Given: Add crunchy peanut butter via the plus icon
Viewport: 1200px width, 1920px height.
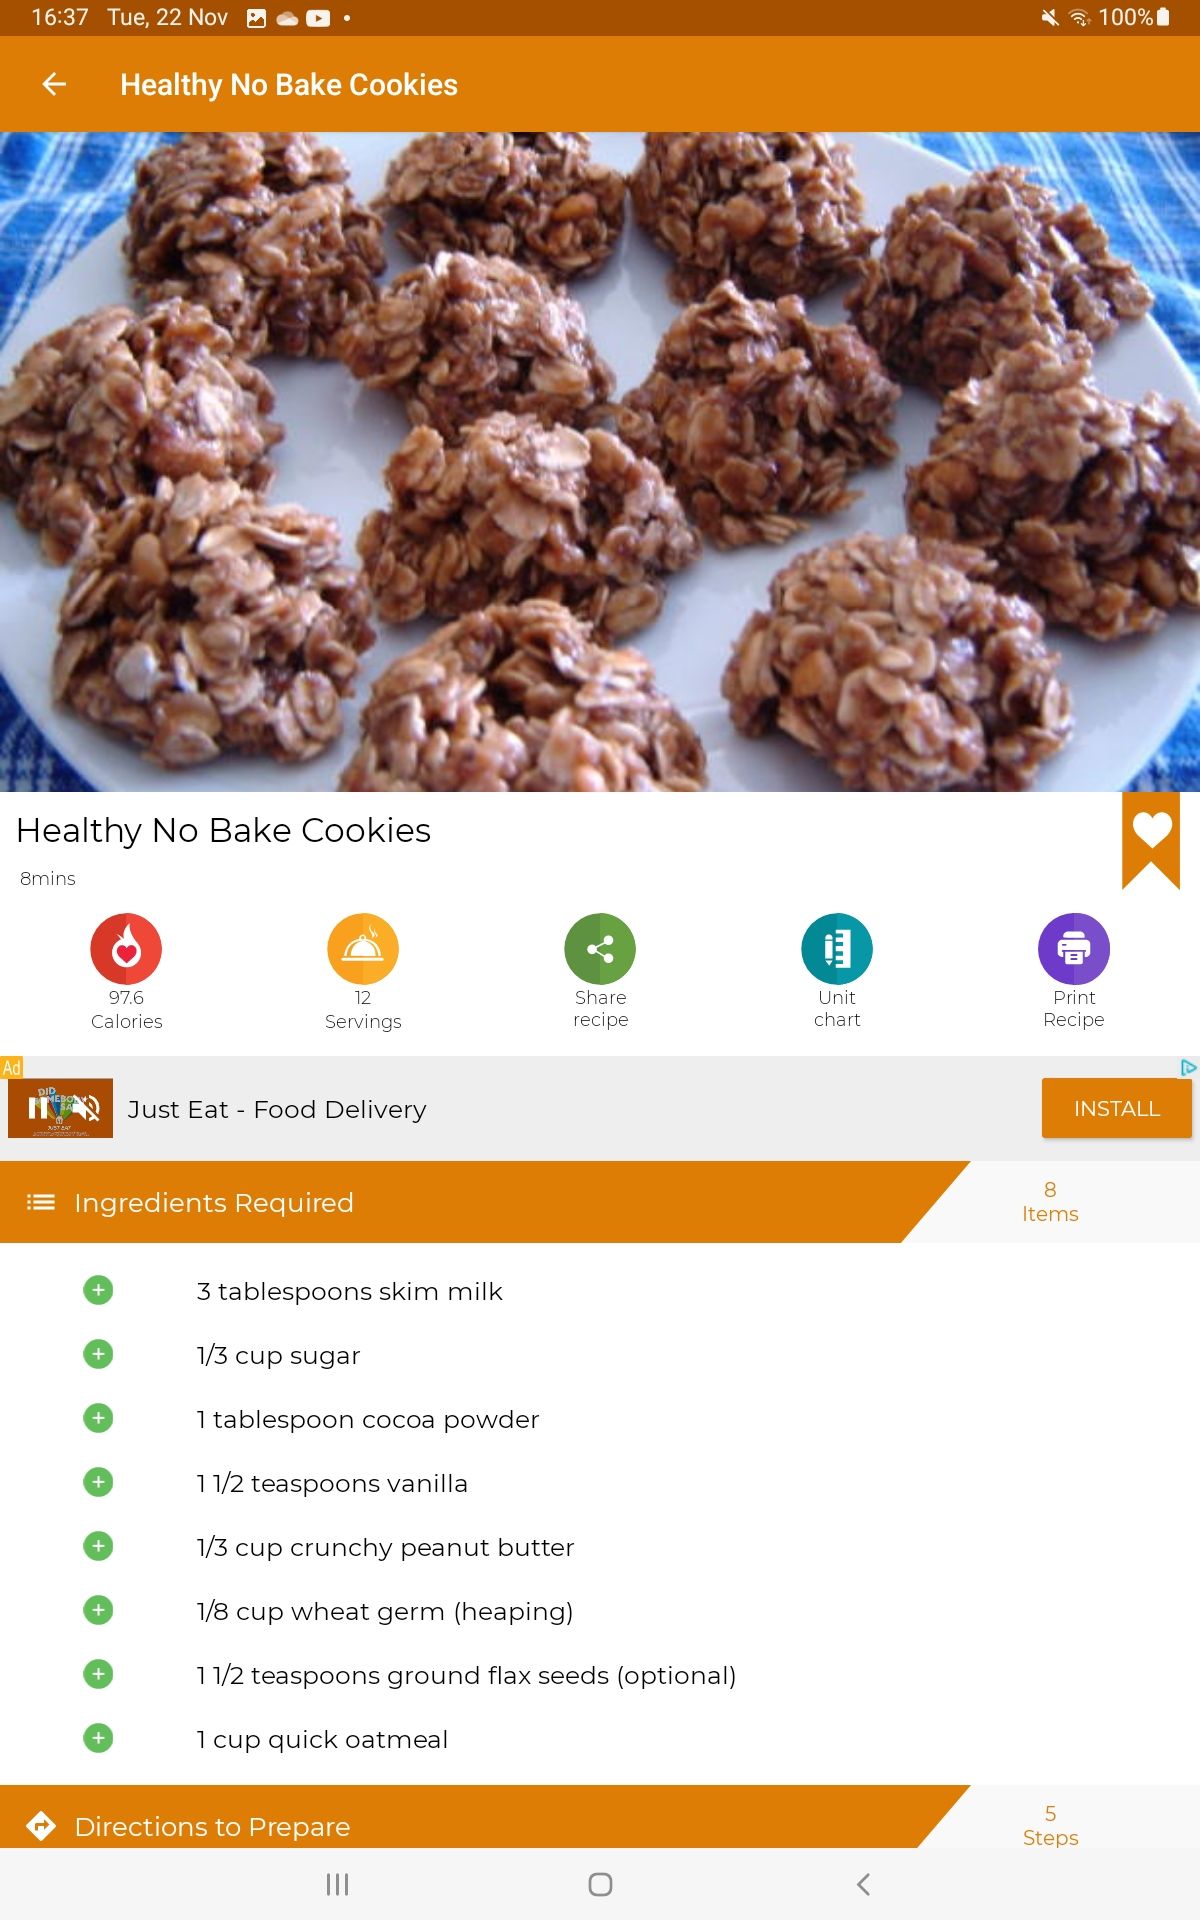Looking at the screenshot, I should point(98,1546).
